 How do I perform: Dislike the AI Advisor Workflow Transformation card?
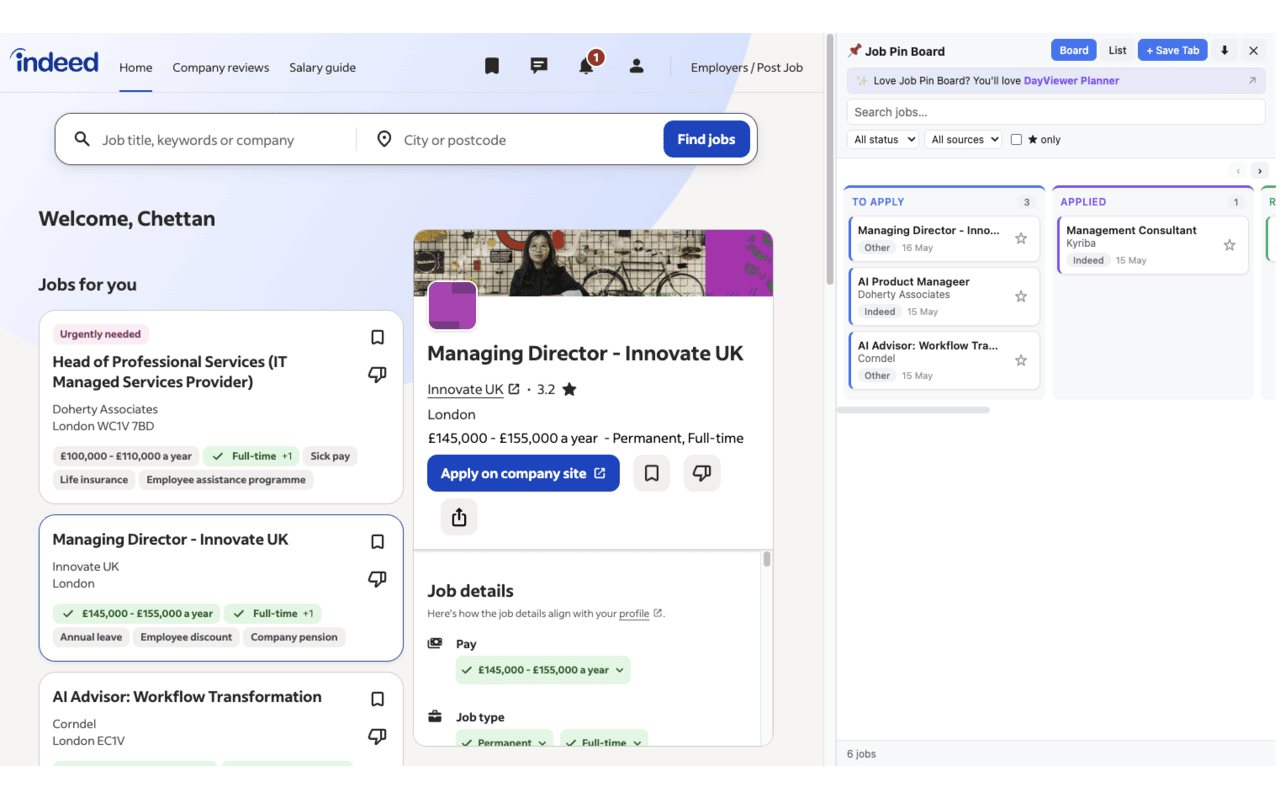pos(377,737)
